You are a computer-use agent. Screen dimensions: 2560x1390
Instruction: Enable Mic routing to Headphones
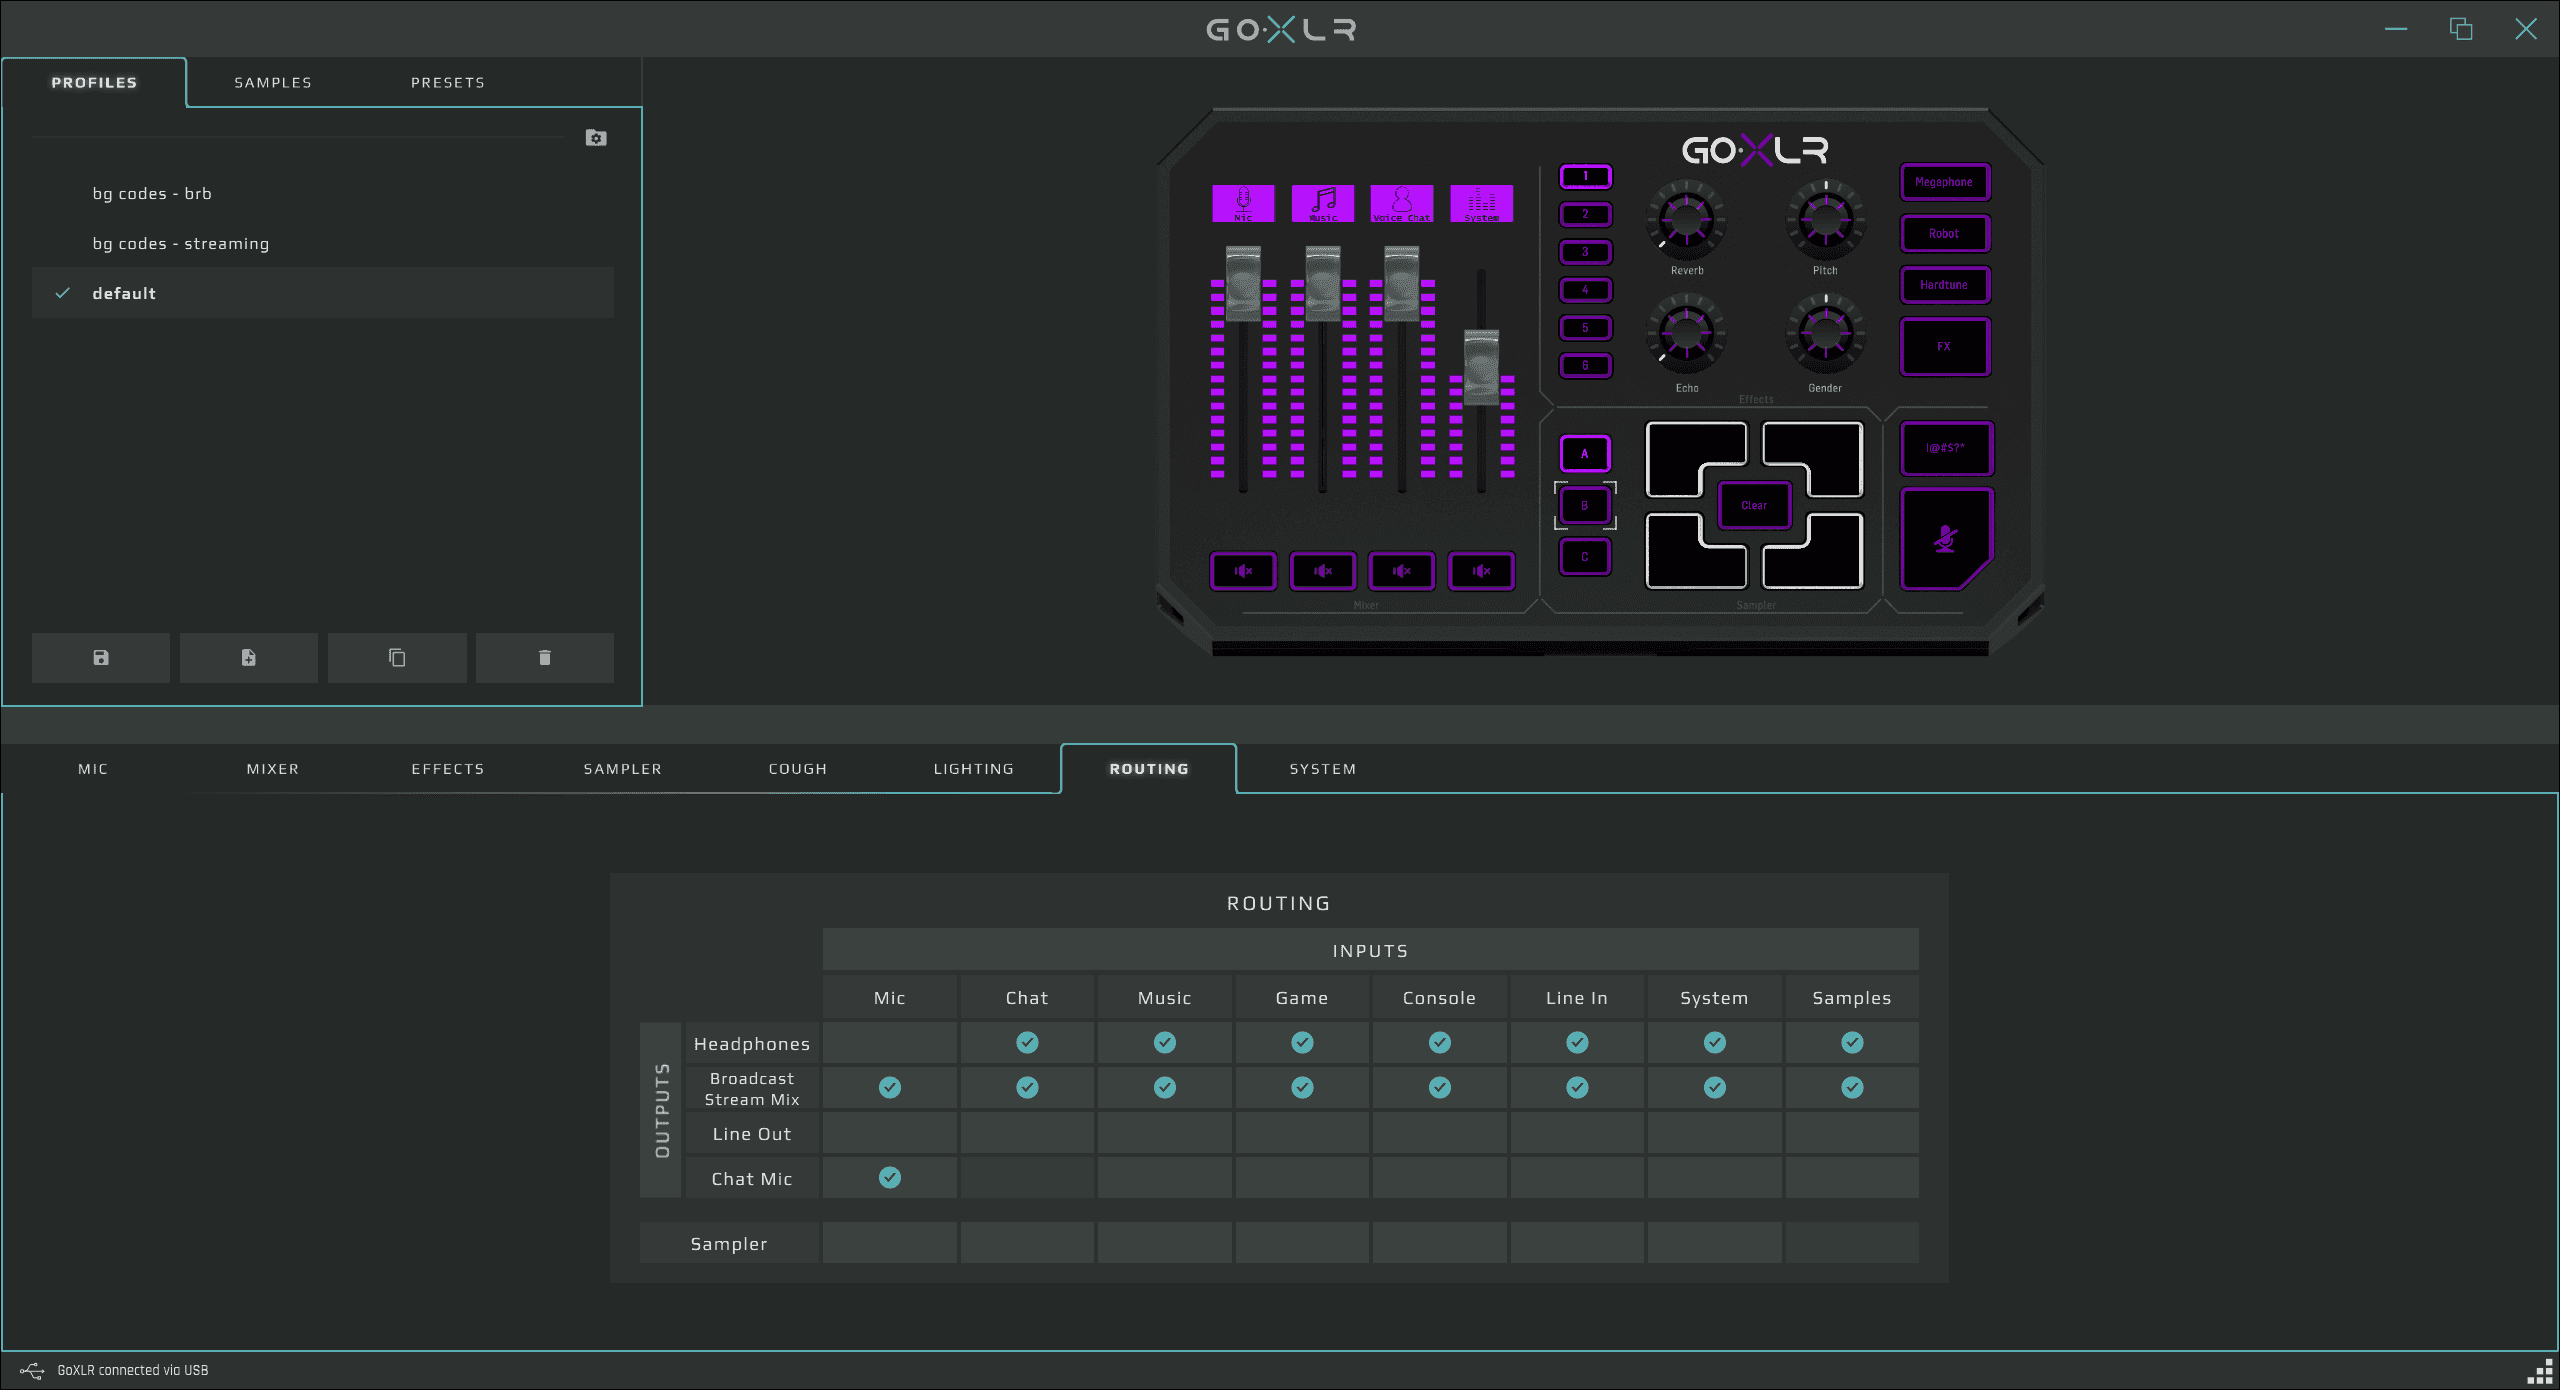click(889, 1043)
